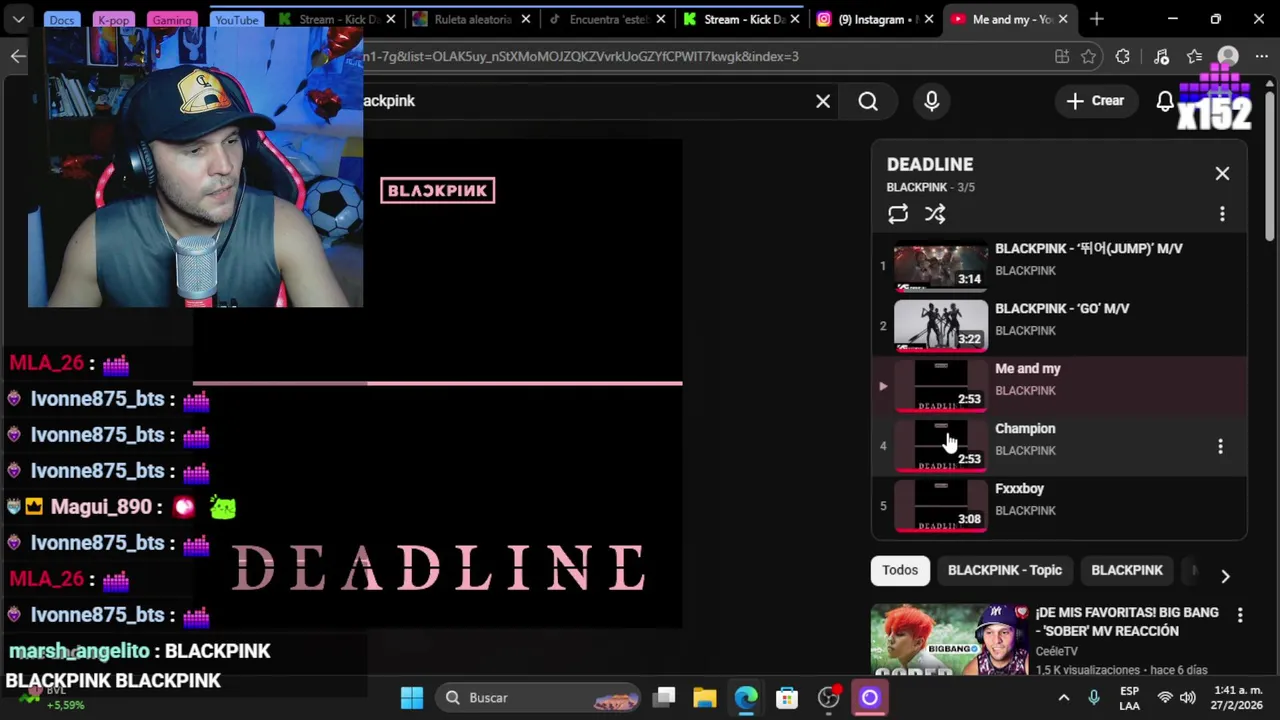Open the BLACKPINK channel logo overlay
The height and width of the screenshot is (720, 1280).
coord(438,190)
